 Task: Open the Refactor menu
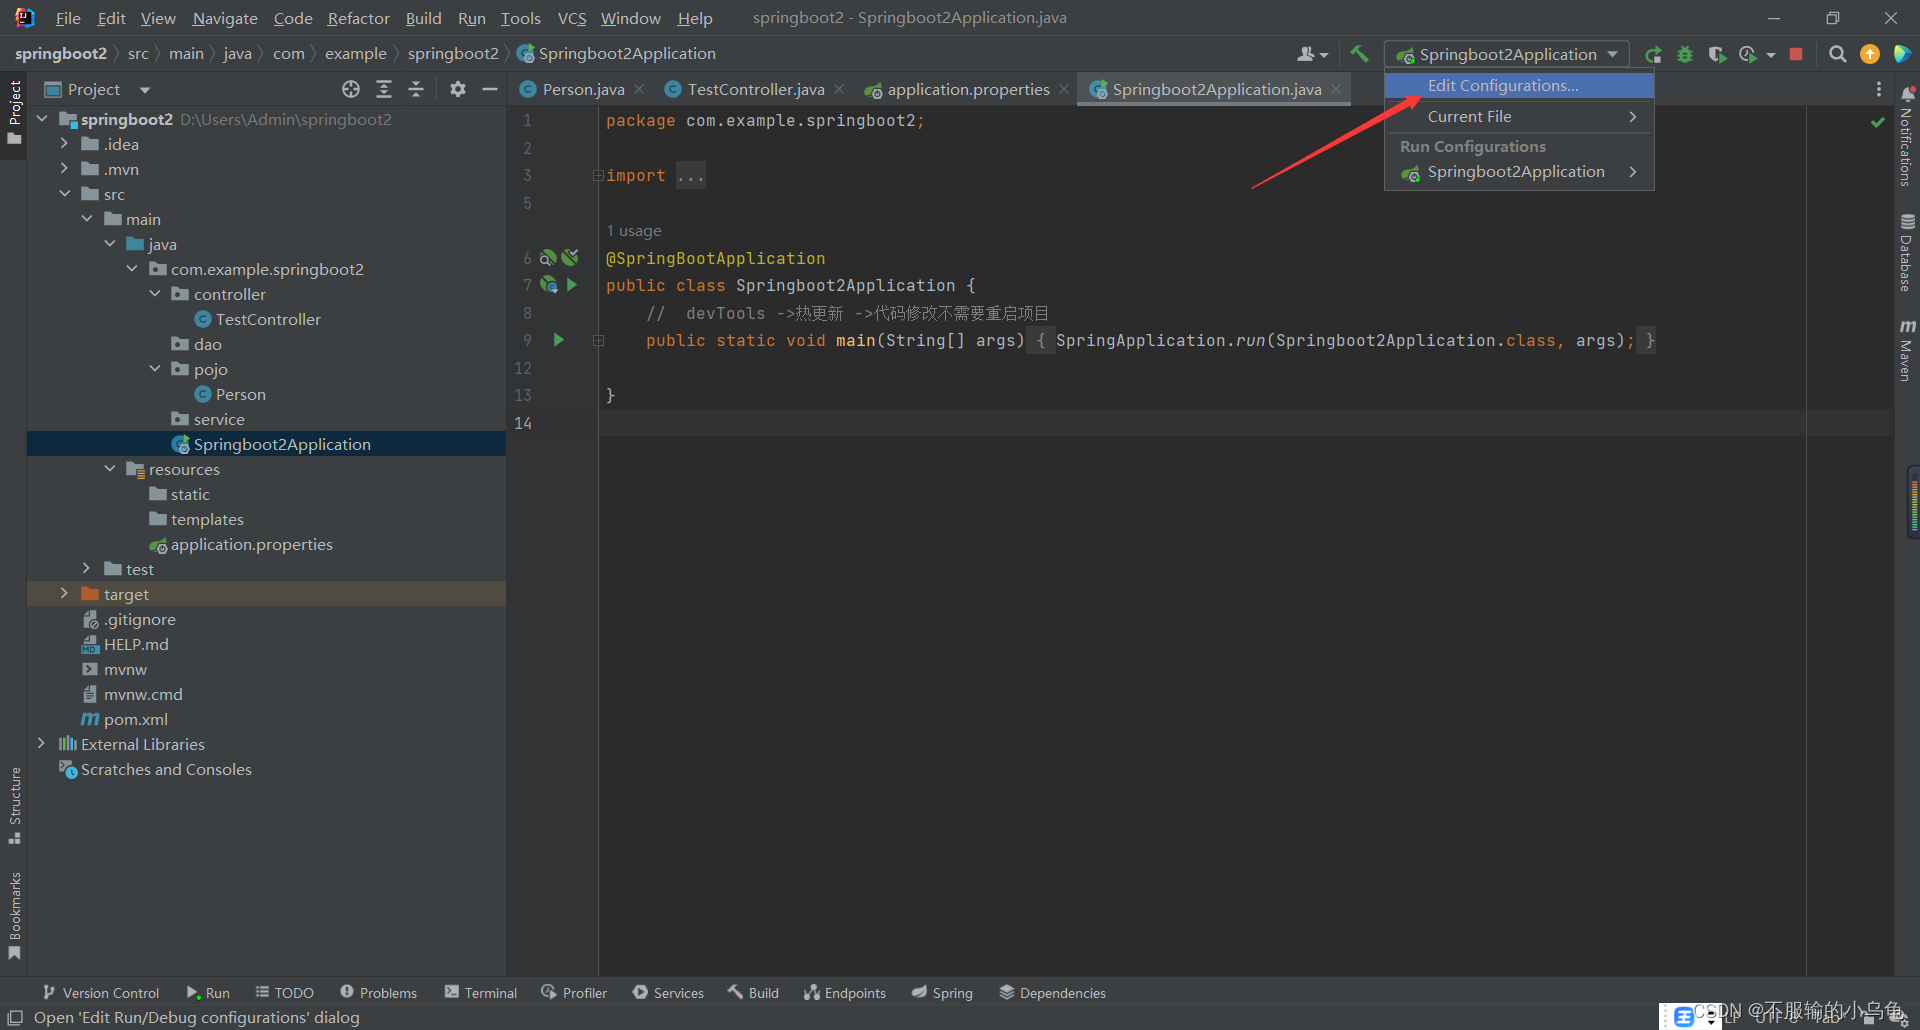coord(358,18)
